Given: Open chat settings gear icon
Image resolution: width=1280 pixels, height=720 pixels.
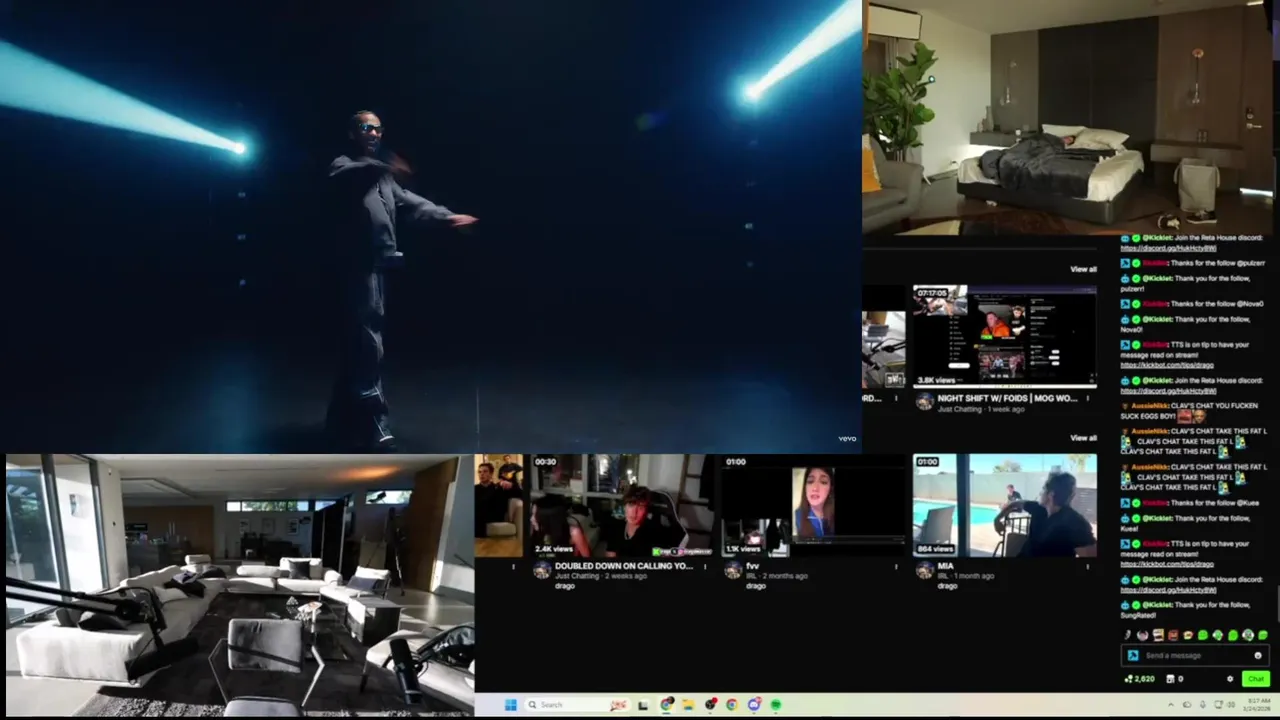Looking at the screenshot, I should tap(1230, 679).
